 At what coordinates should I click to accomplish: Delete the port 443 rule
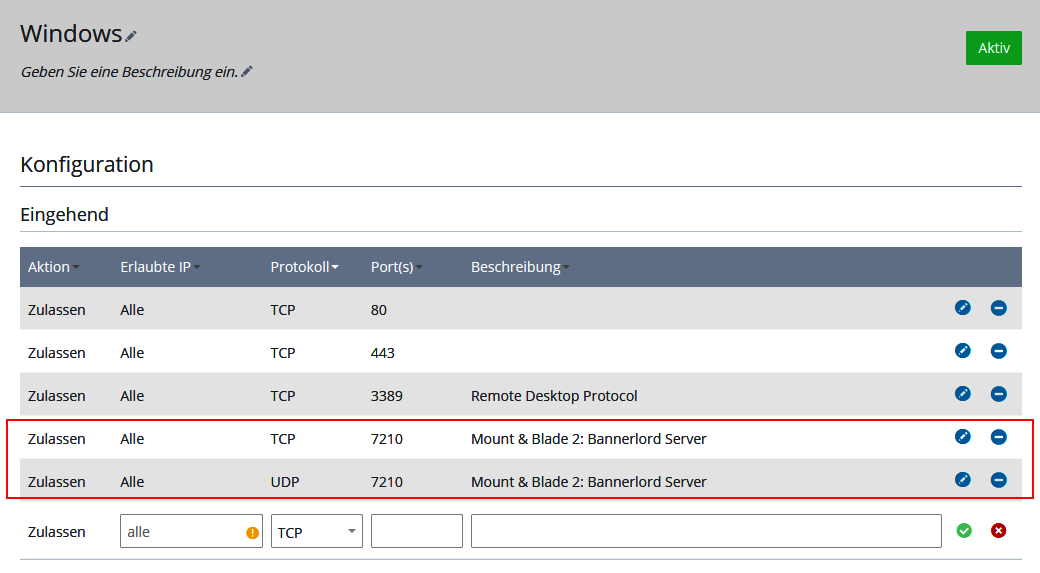pos(998,351)
